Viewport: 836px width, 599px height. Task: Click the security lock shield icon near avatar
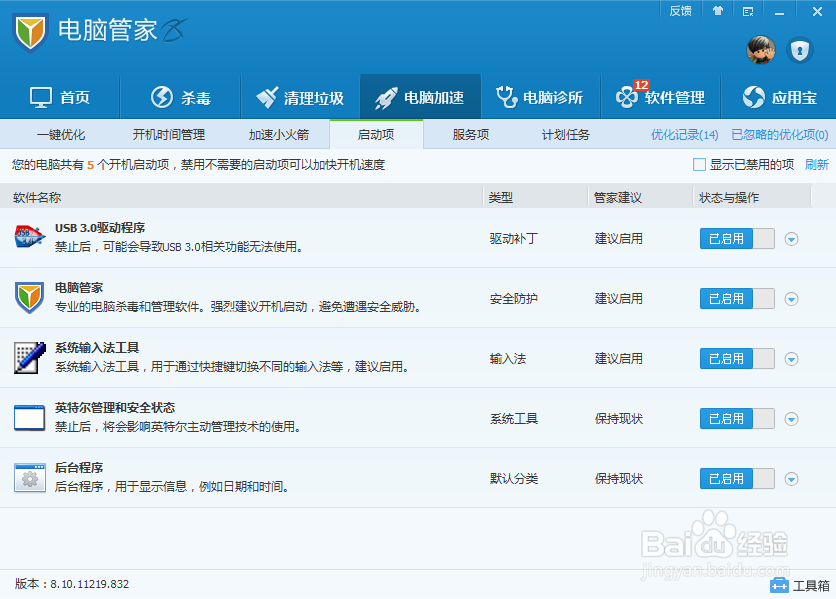[799, 50]
